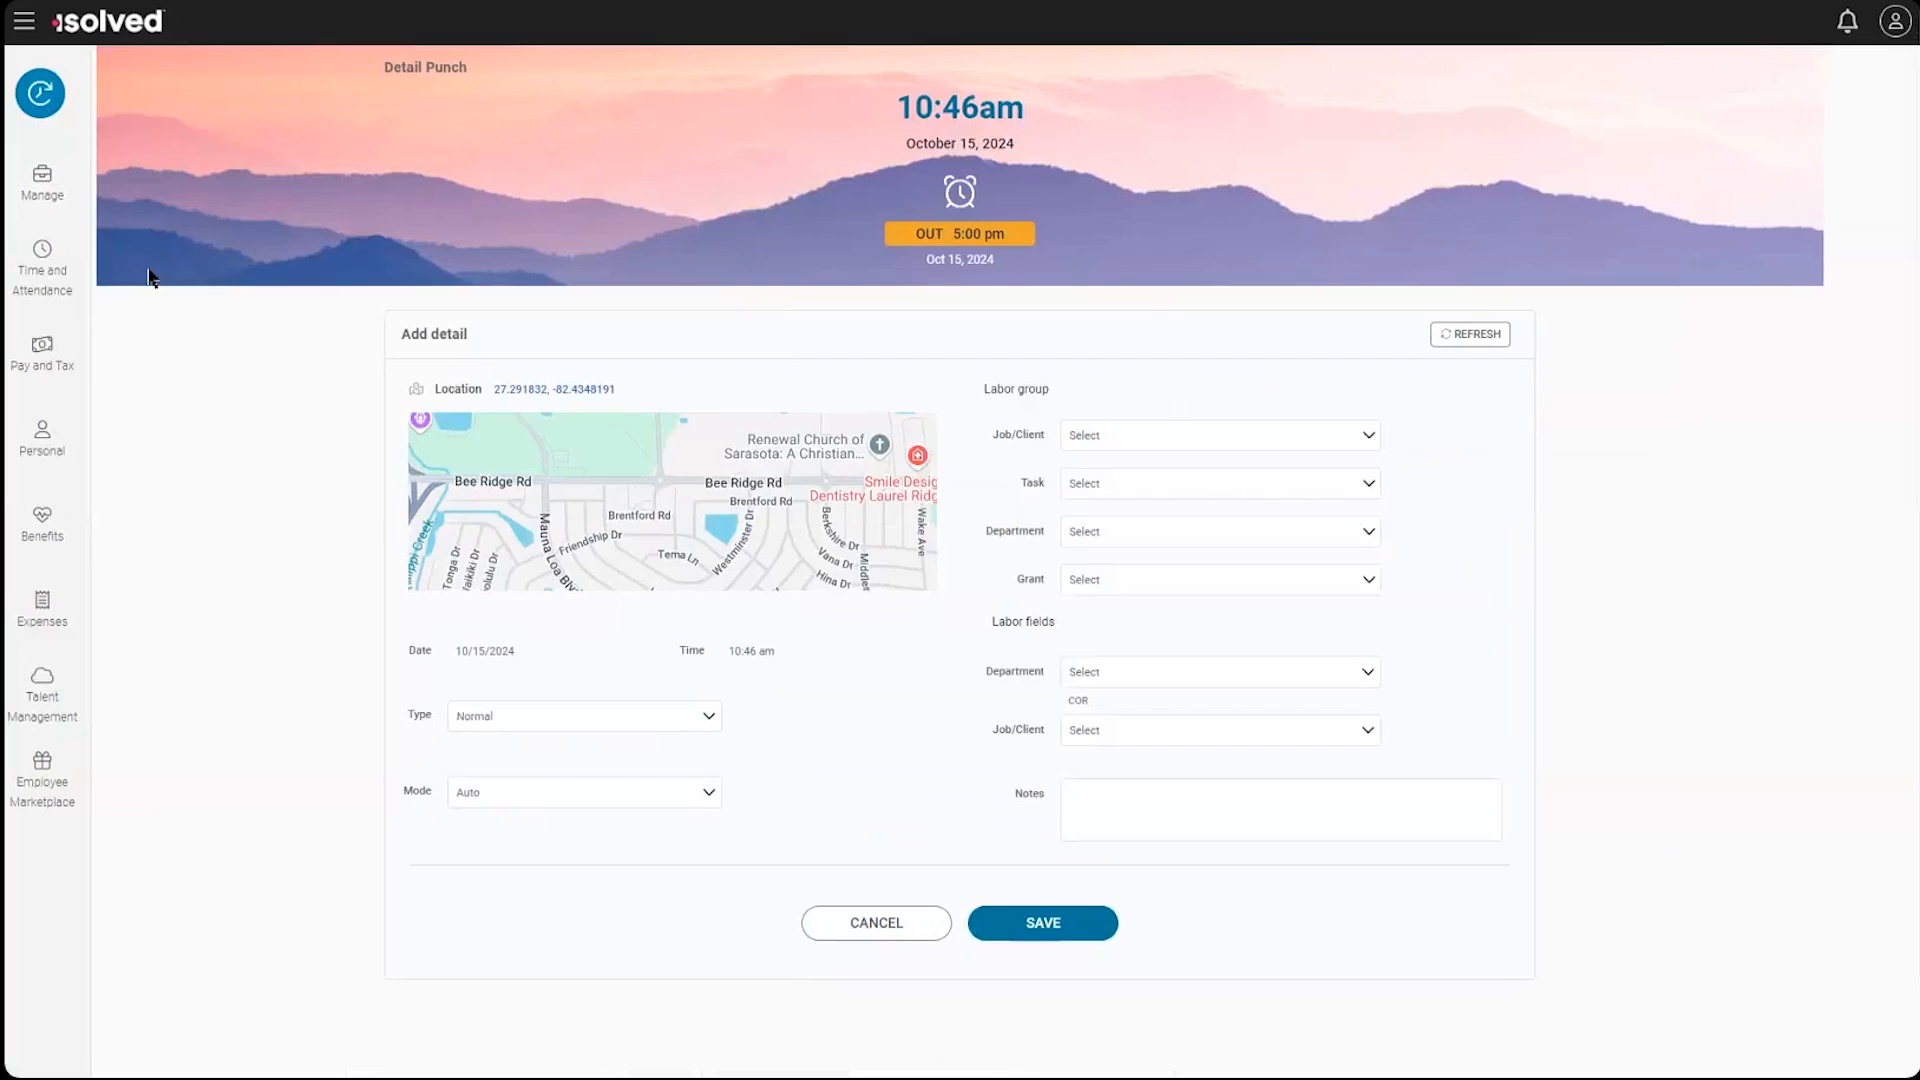Open the user profile avatar icon
The height and width of the screenshot is (1080, 1920).
click(1895, 21)
